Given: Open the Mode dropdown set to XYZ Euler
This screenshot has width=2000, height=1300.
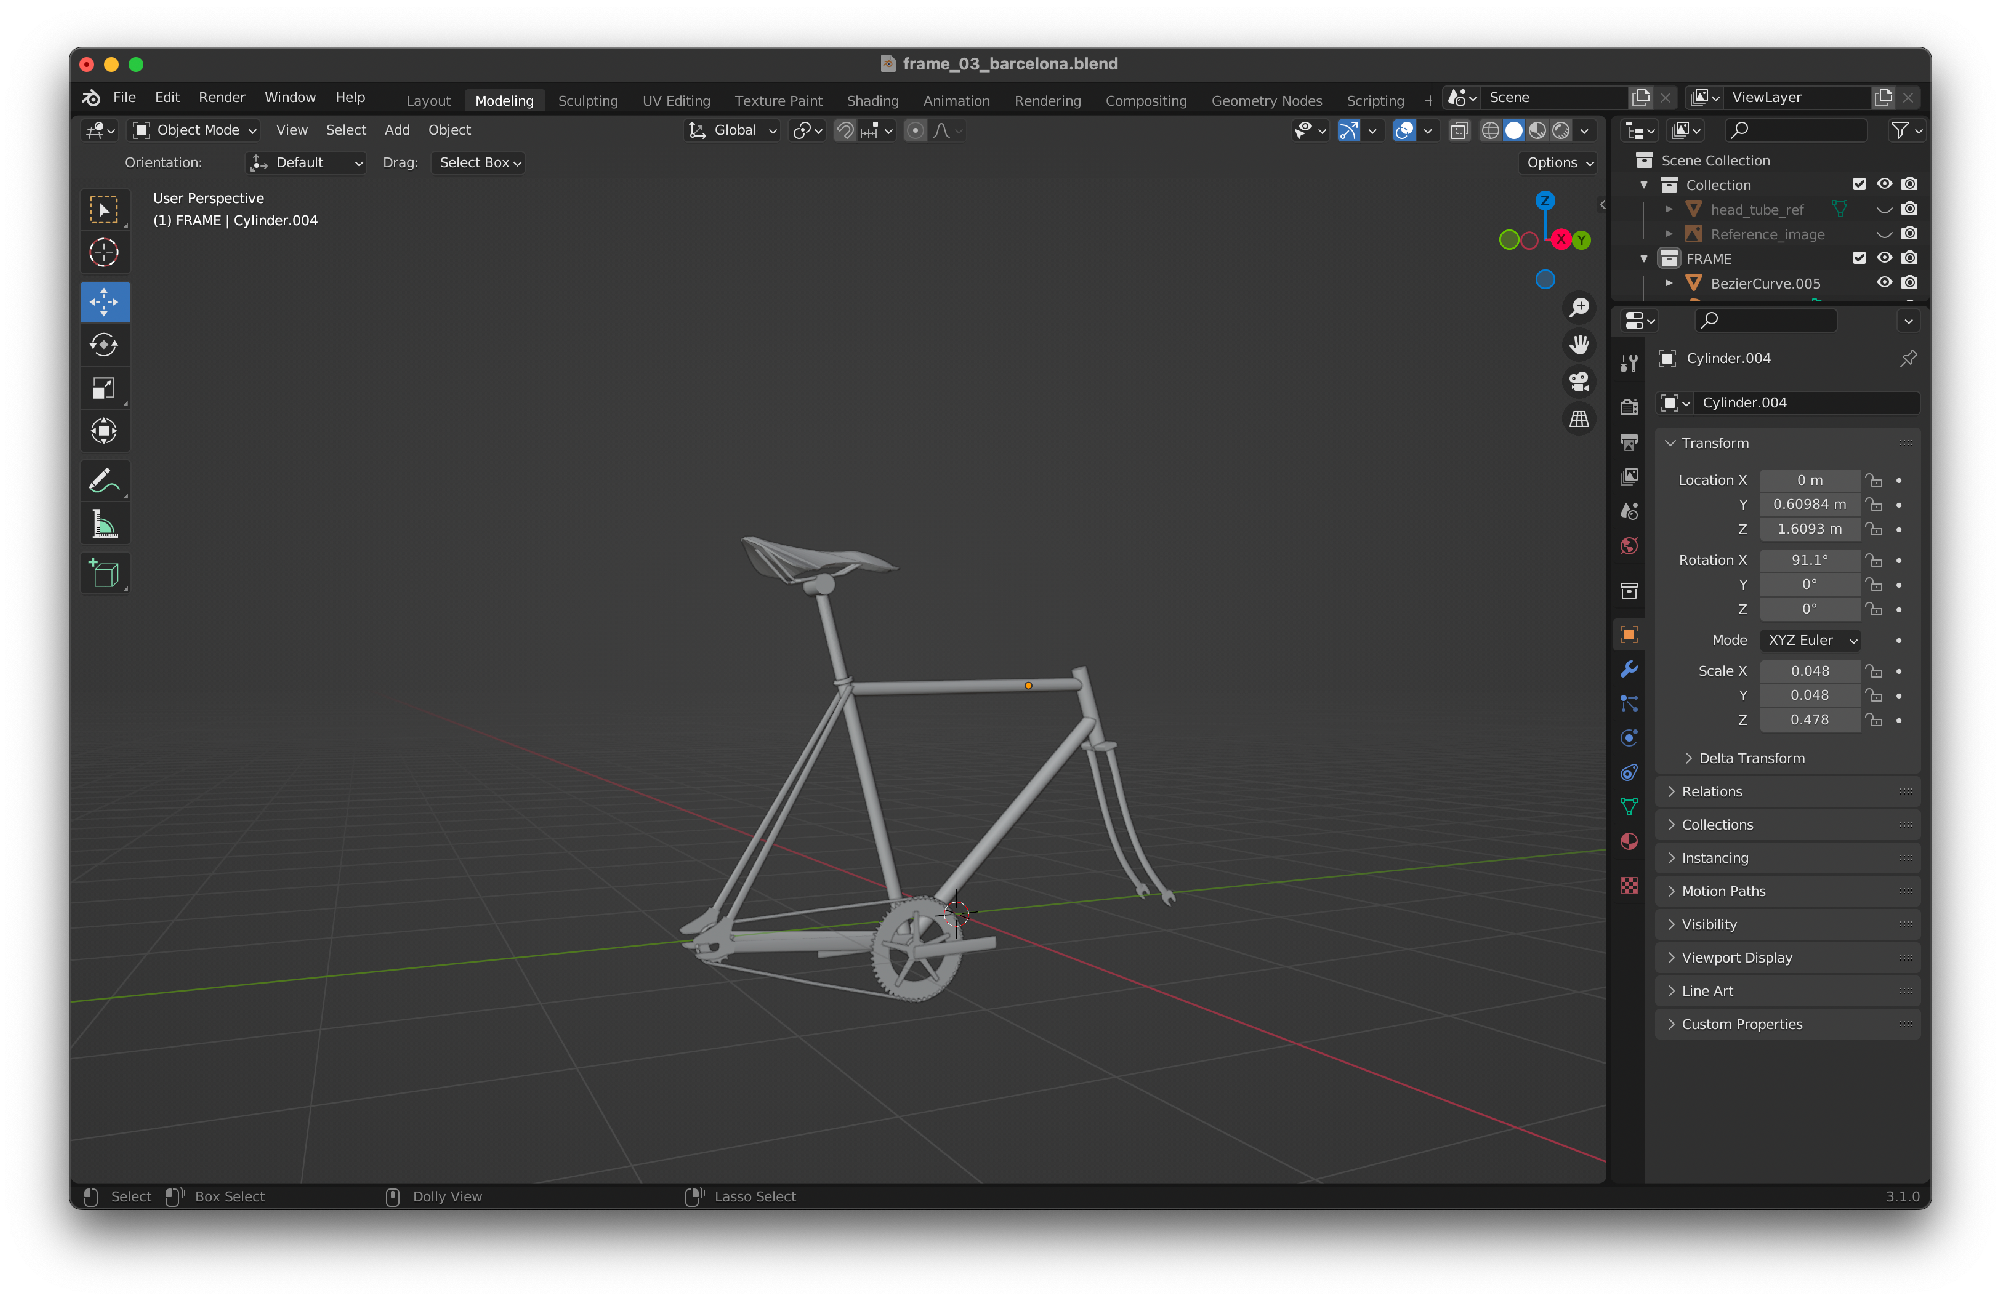Looking at the screenshot, I should tap(1810, 640).
